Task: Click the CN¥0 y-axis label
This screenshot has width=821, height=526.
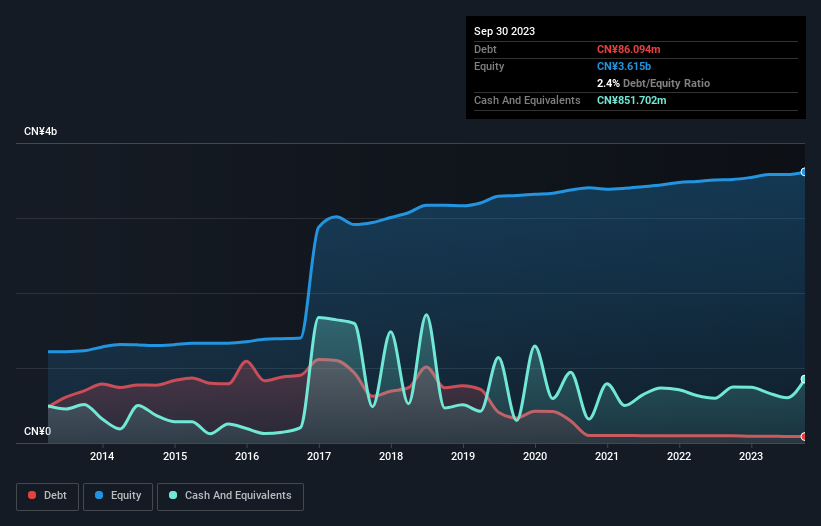Action: tap(38, 431)
